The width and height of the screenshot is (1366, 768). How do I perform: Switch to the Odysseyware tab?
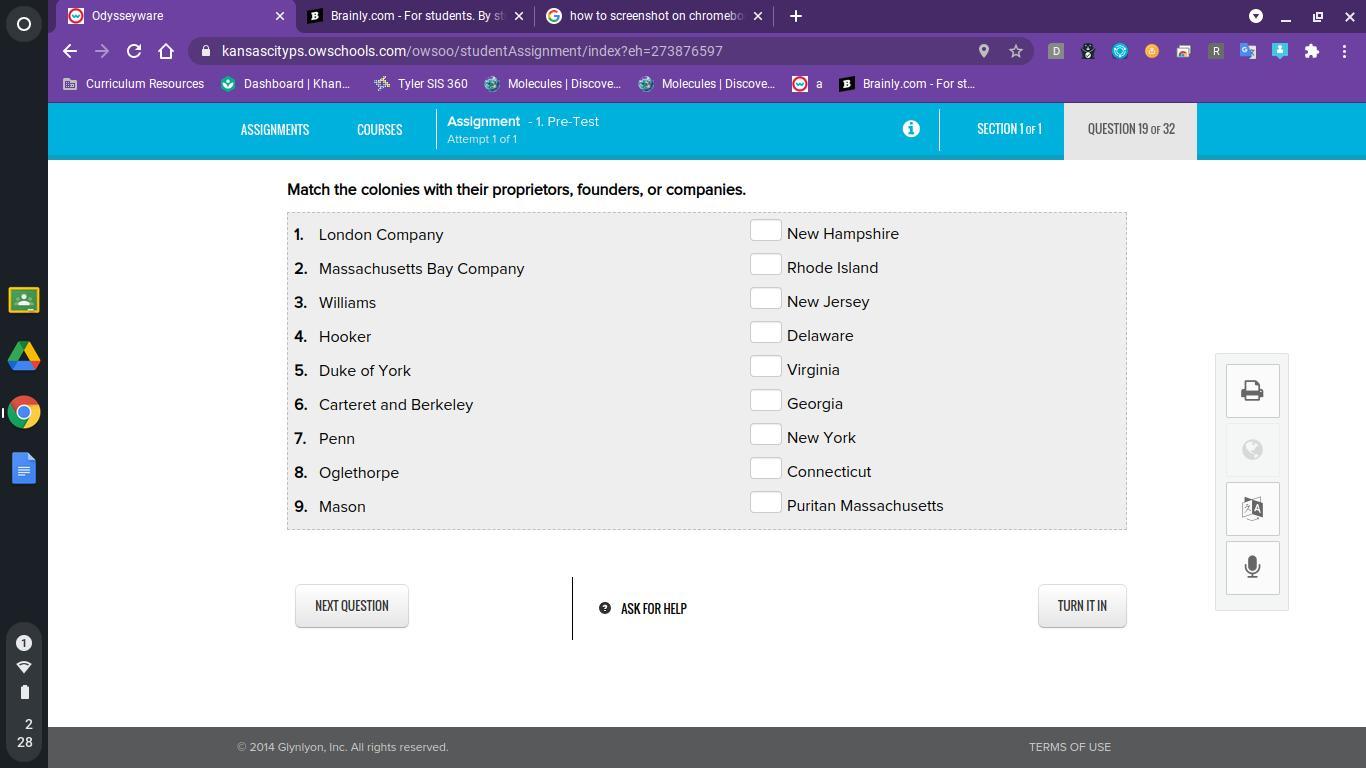point(176,16)
